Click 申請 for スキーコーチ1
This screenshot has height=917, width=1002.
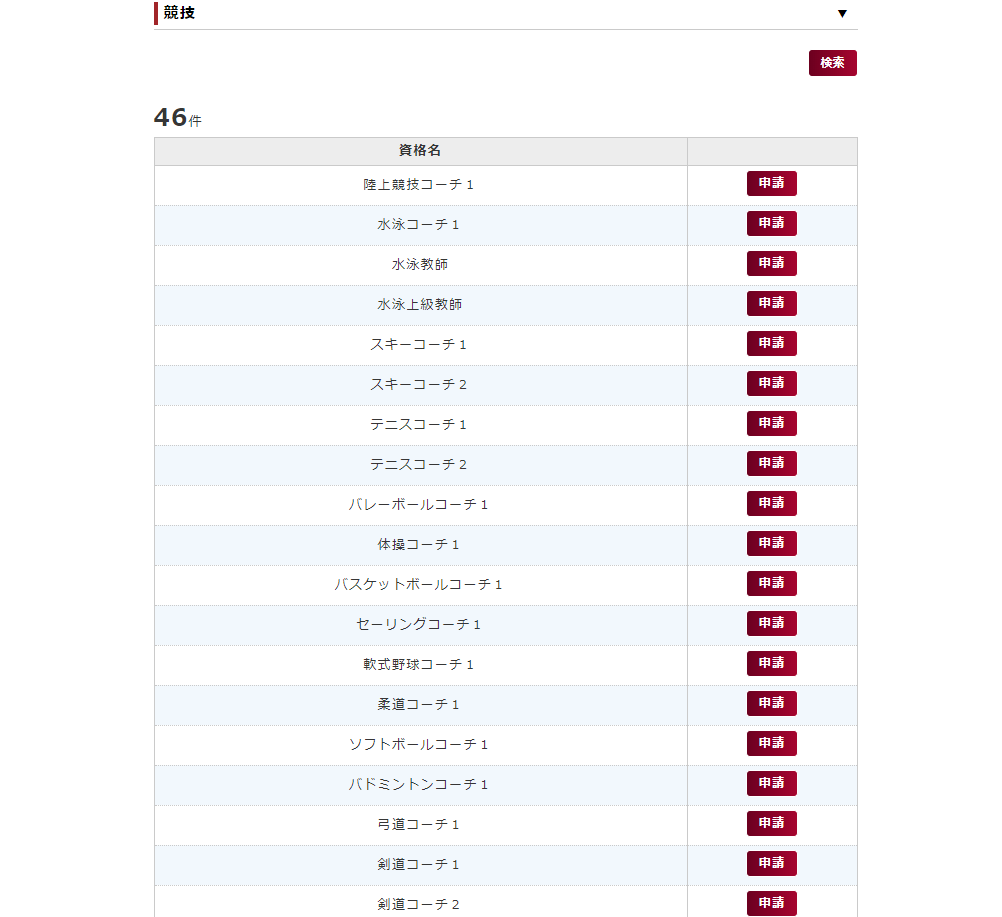pos(771,344)
